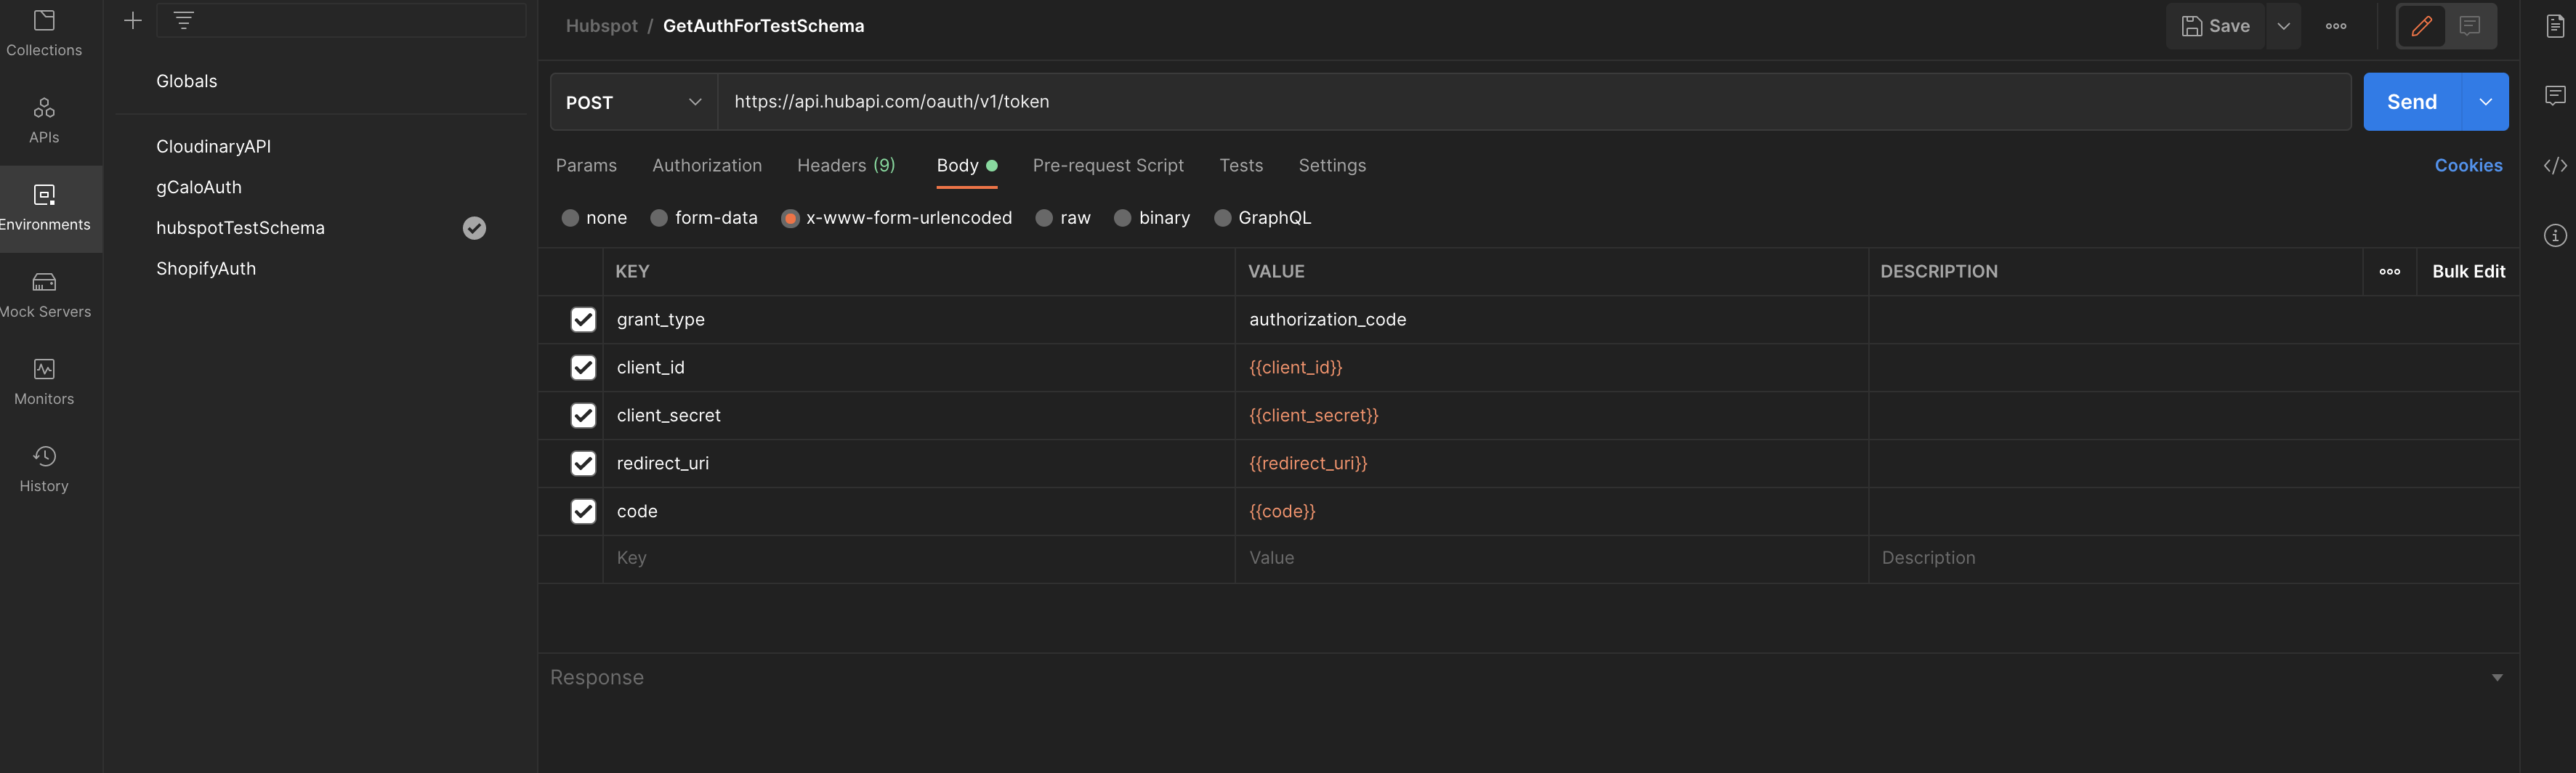This screenshot has height=773, width=2576.
Task: Select the form-data body type
Action: pyautogui.click(x=659, y=218)
